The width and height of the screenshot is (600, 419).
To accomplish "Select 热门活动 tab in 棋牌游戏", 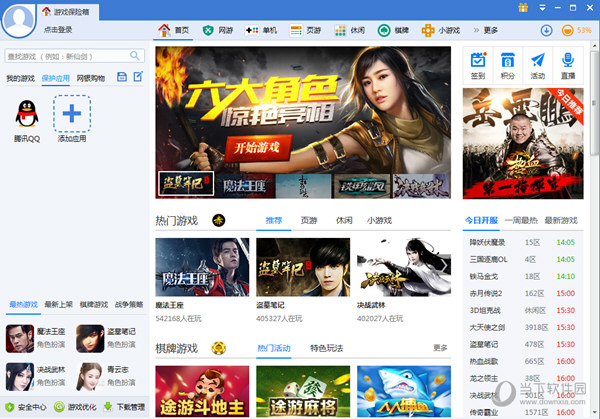I will [x=274, y=348].
